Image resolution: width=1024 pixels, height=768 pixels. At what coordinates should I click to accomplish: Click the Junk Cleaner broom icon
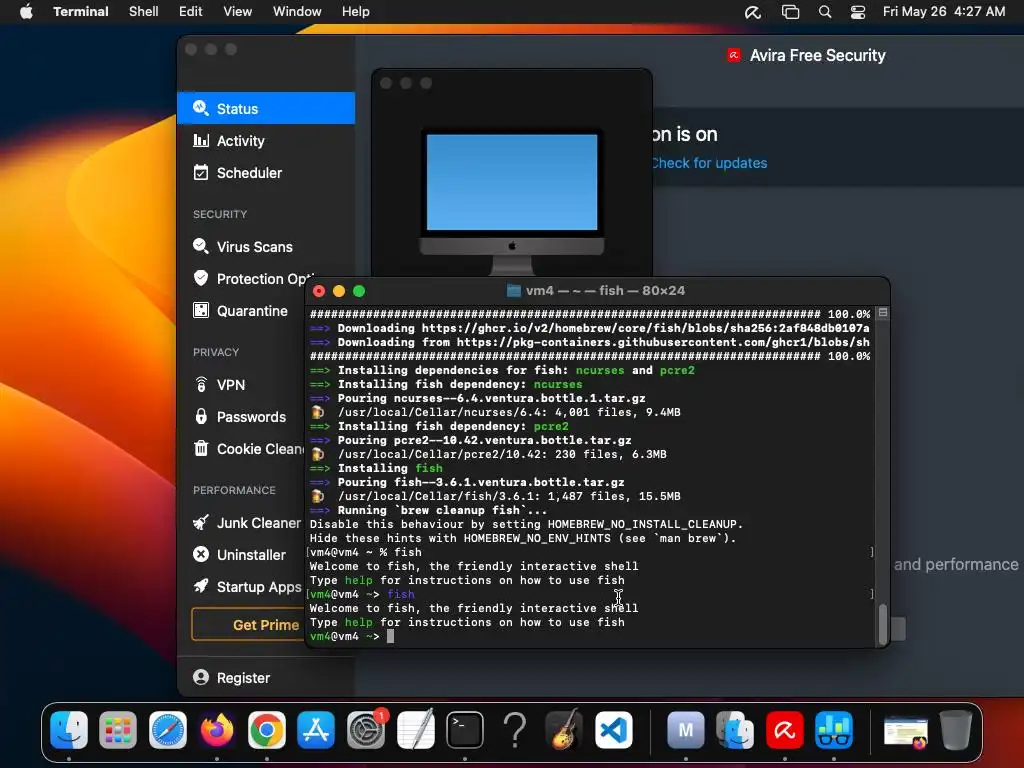click(x=200, y=522)
